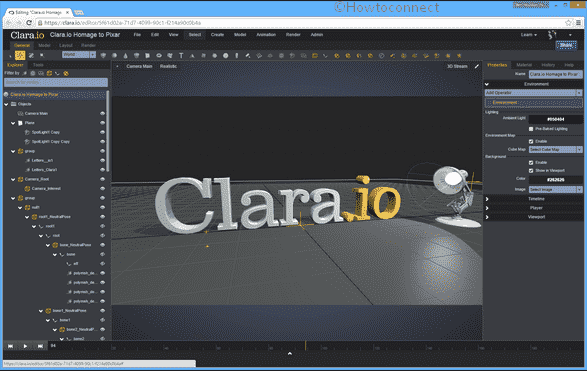
Task: Click the user avatar icon at top right
Action: [x=552, y=35]
